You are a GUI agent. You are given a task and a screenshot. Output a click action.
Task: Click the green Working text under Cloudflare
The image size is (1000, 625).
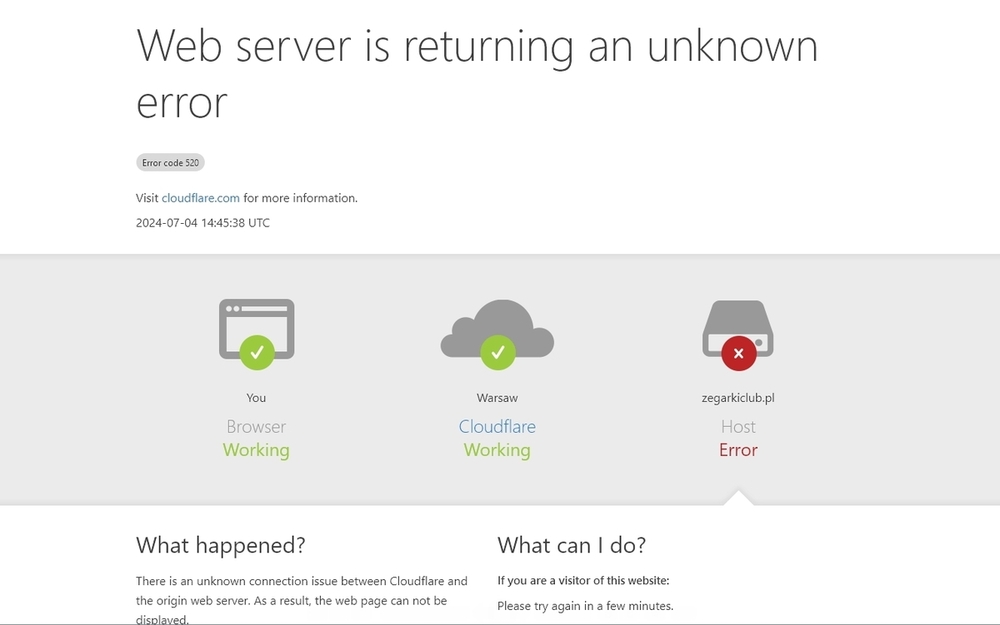pyautogui.click(x=497, y=450)
